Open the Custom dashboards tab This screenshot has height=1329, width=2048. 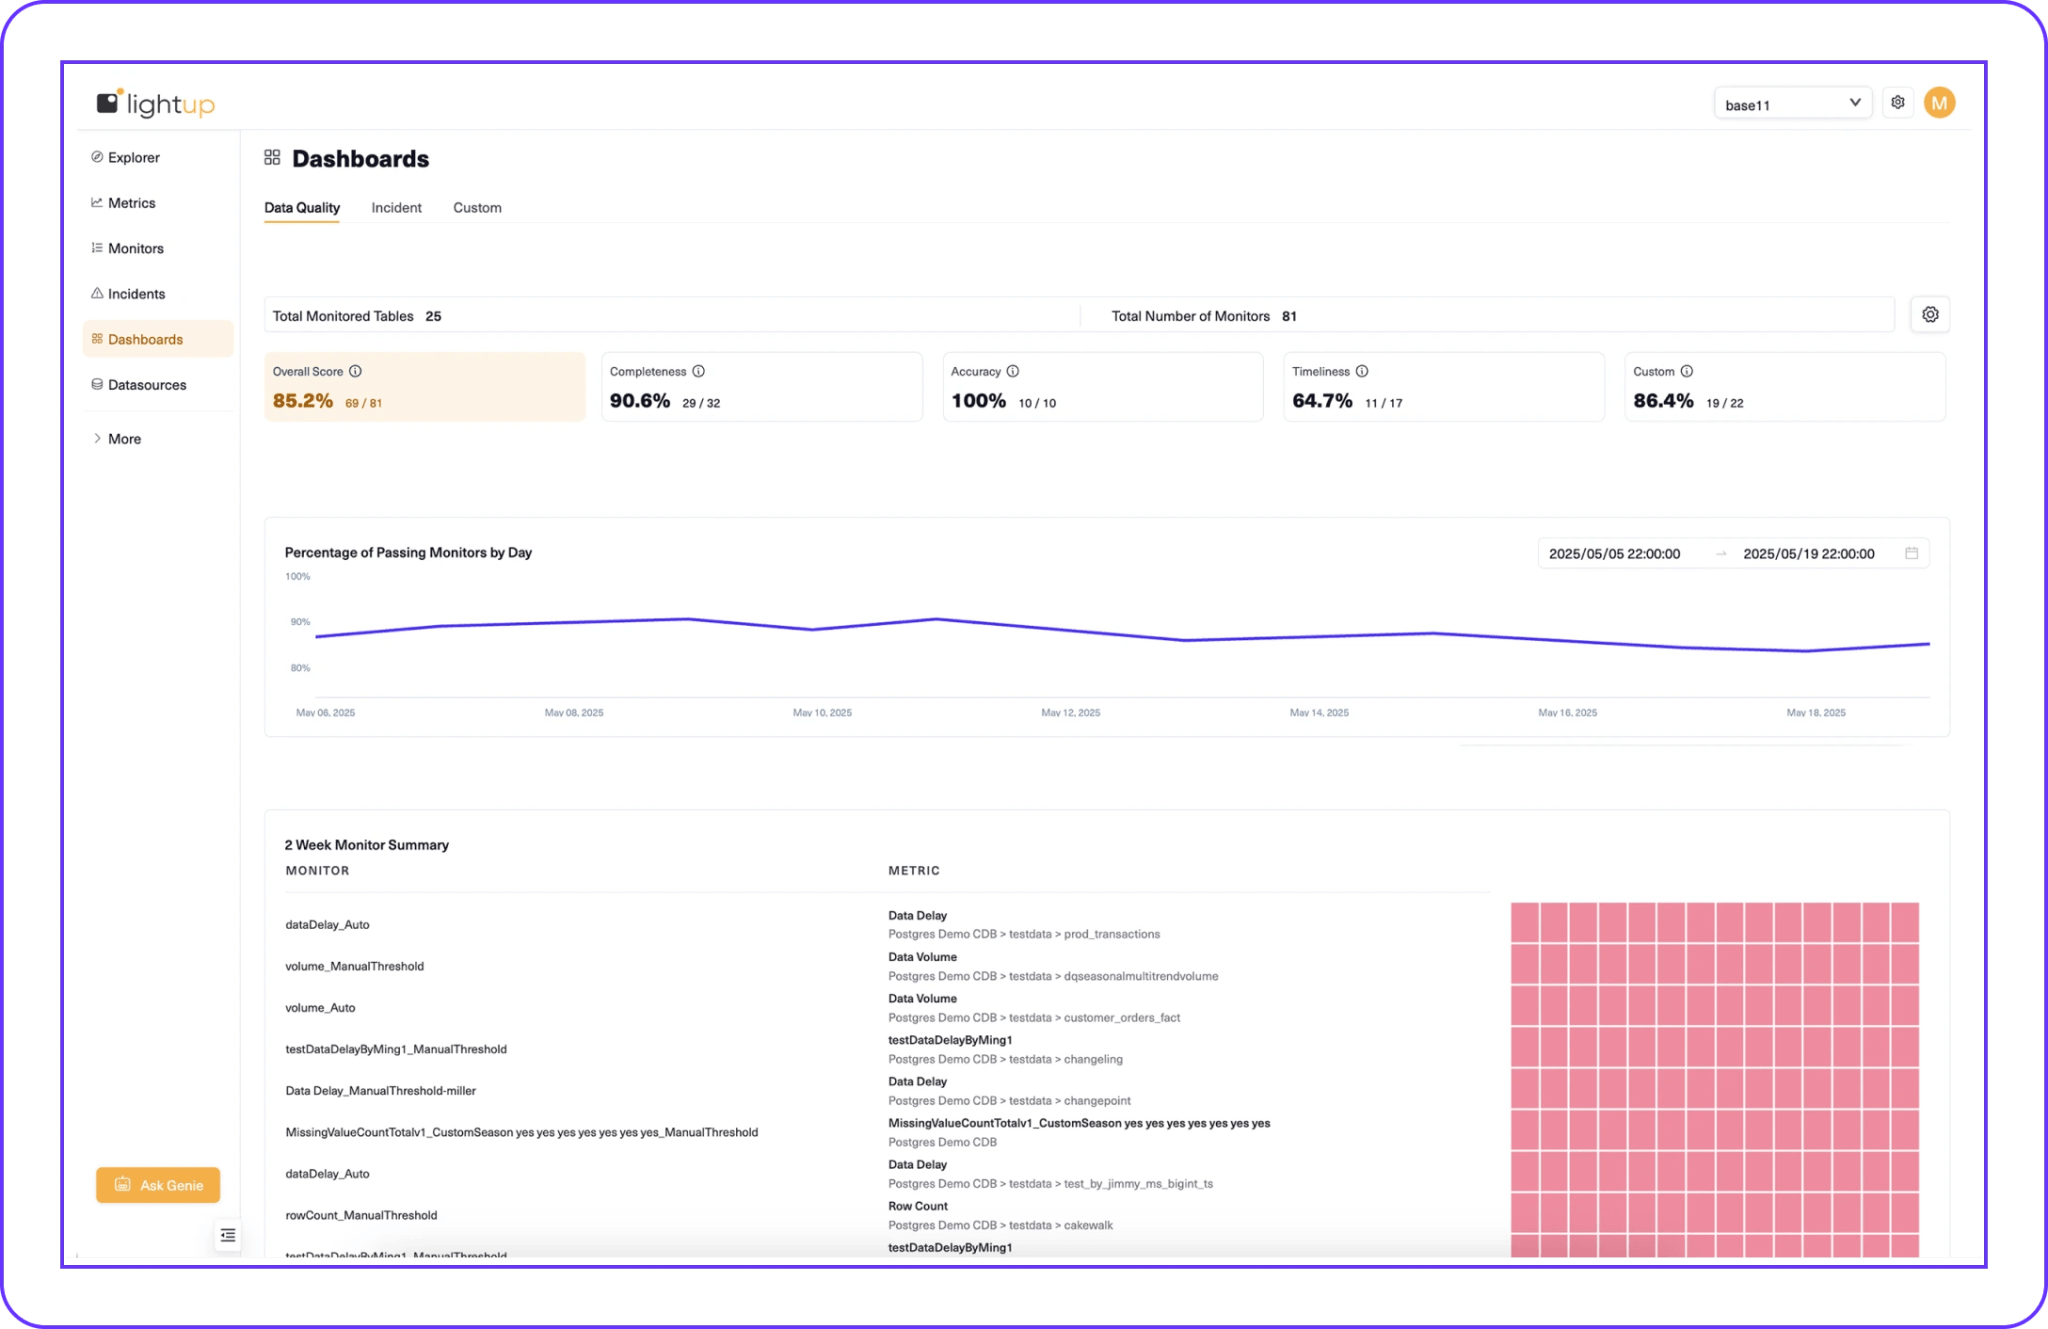pos(477,207)
